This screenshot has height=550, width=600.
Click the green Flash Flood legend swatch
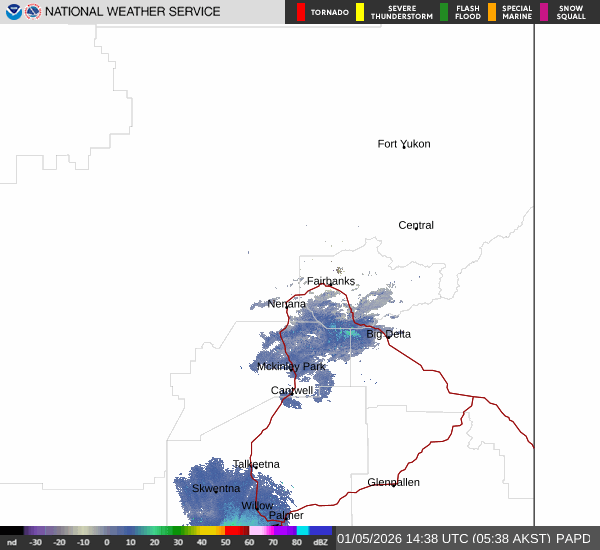[x=444, y=12]
